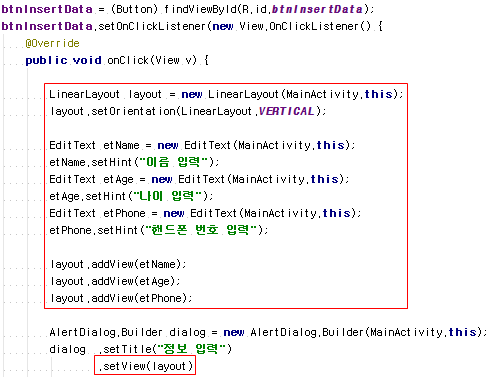Click the 'layout.addView(etName);' line

[x=118, y=264]
